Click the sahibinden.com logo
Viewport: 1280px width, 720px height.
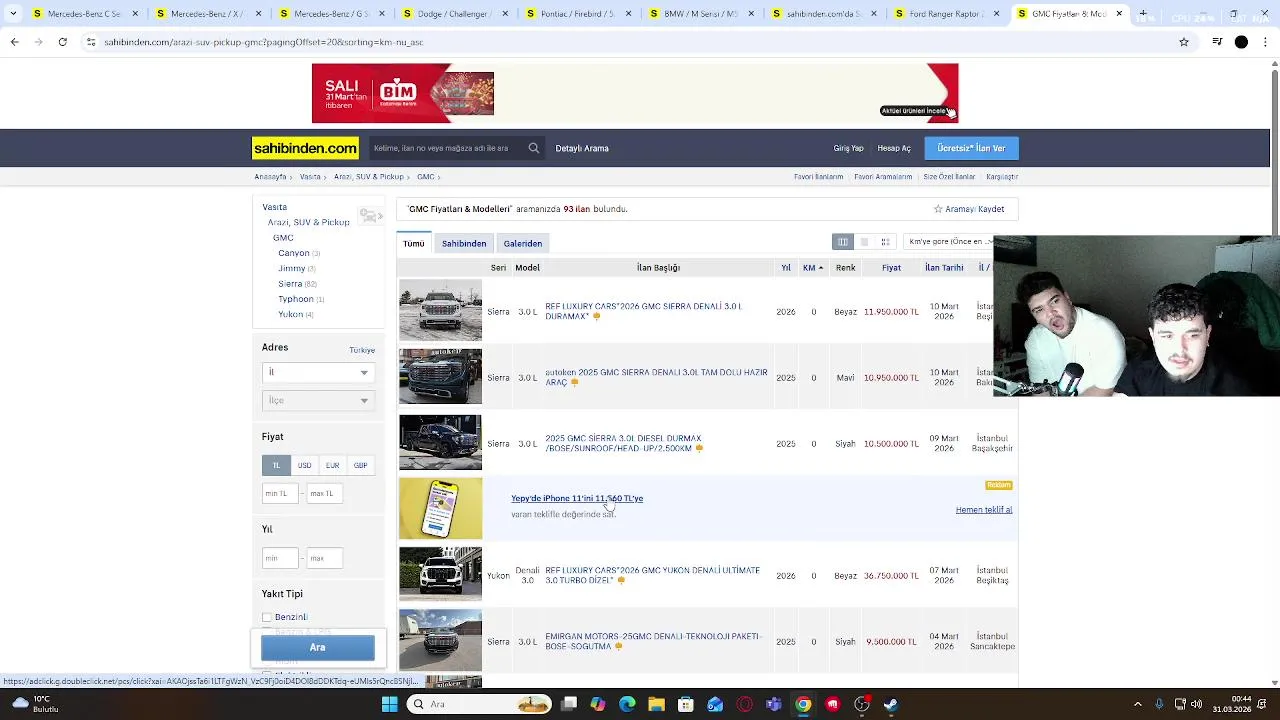coord(305,148)
